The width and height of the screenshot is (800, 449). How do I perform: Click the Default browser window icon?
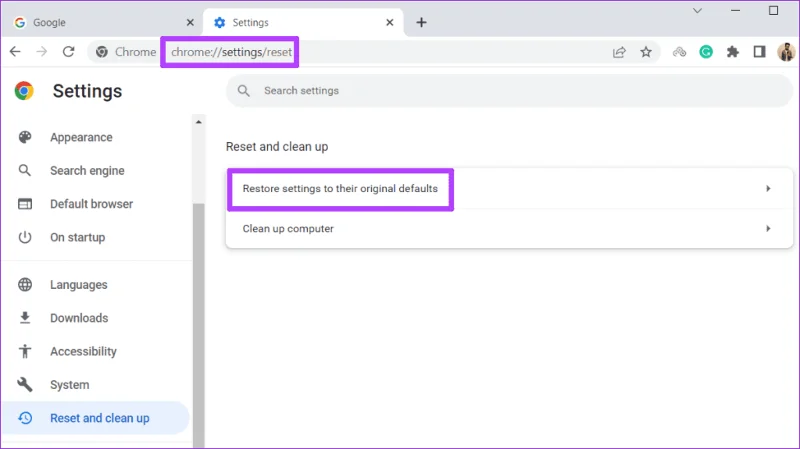[24, 204]
